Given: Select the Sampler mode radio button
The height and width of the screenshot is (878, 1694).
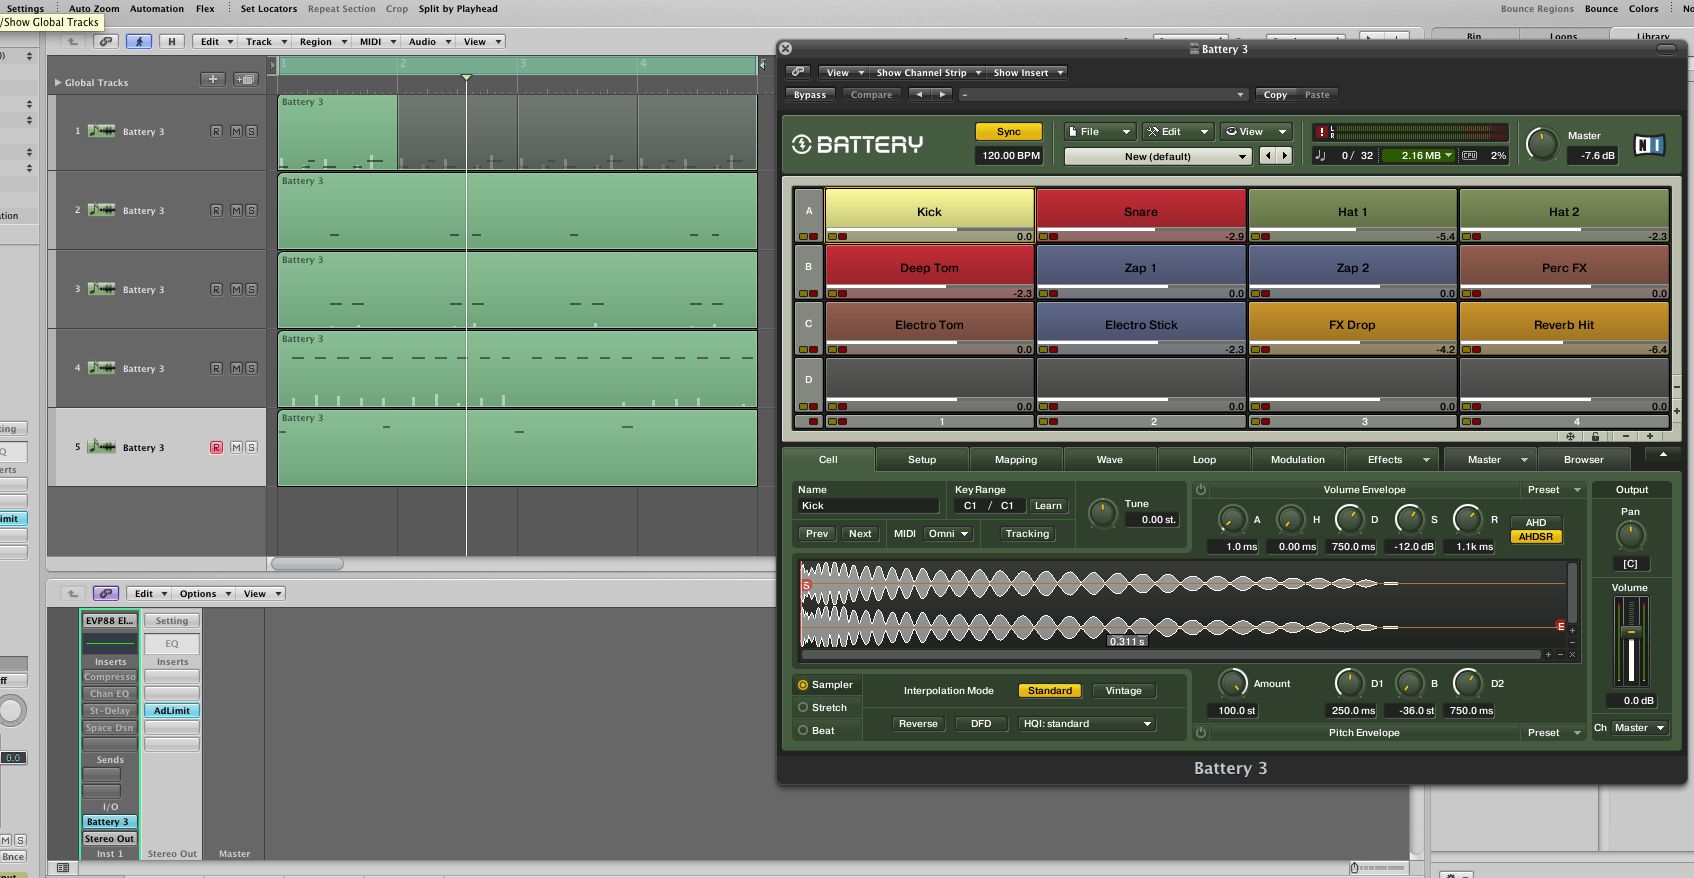Looking at the screenshot, I should pyautogui.click(x=802, y=685).
